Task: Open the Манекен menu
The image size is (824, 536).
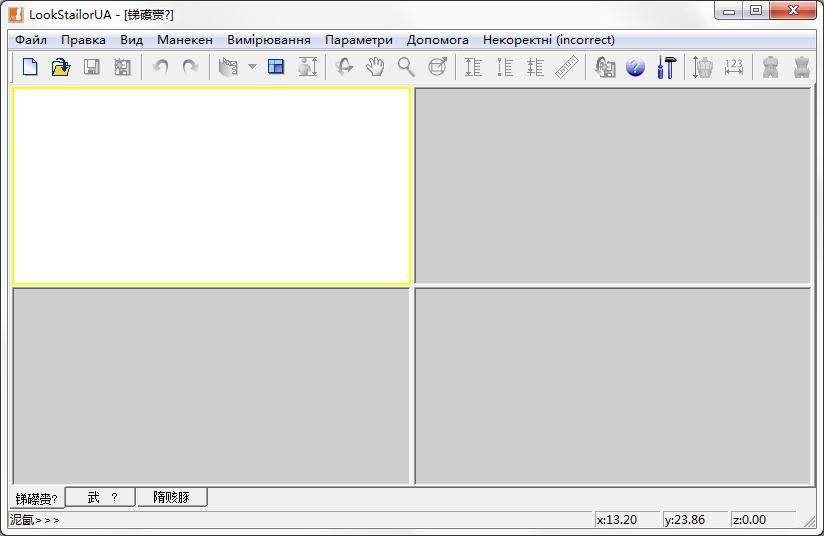Action: (184, 40)
